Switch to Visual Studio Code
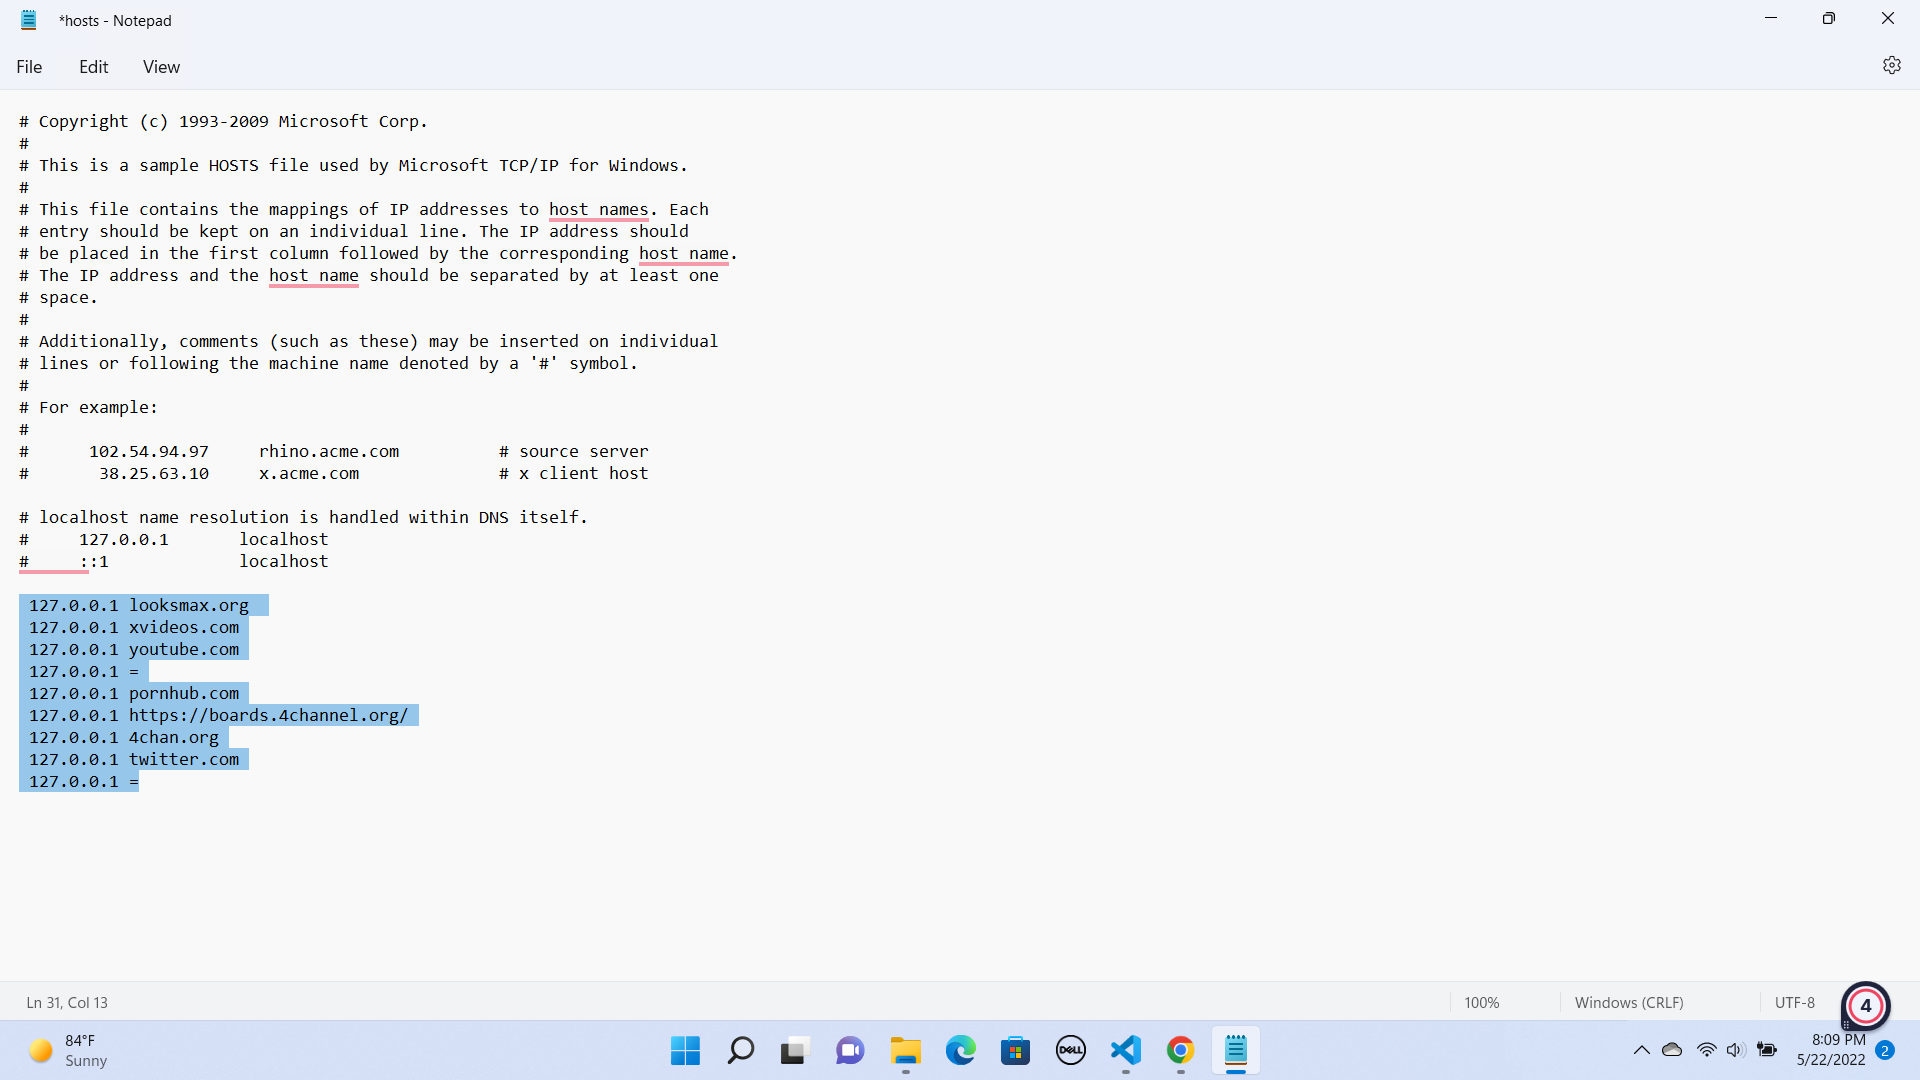1920x1080 pixels. [x=1125, y=1050]
